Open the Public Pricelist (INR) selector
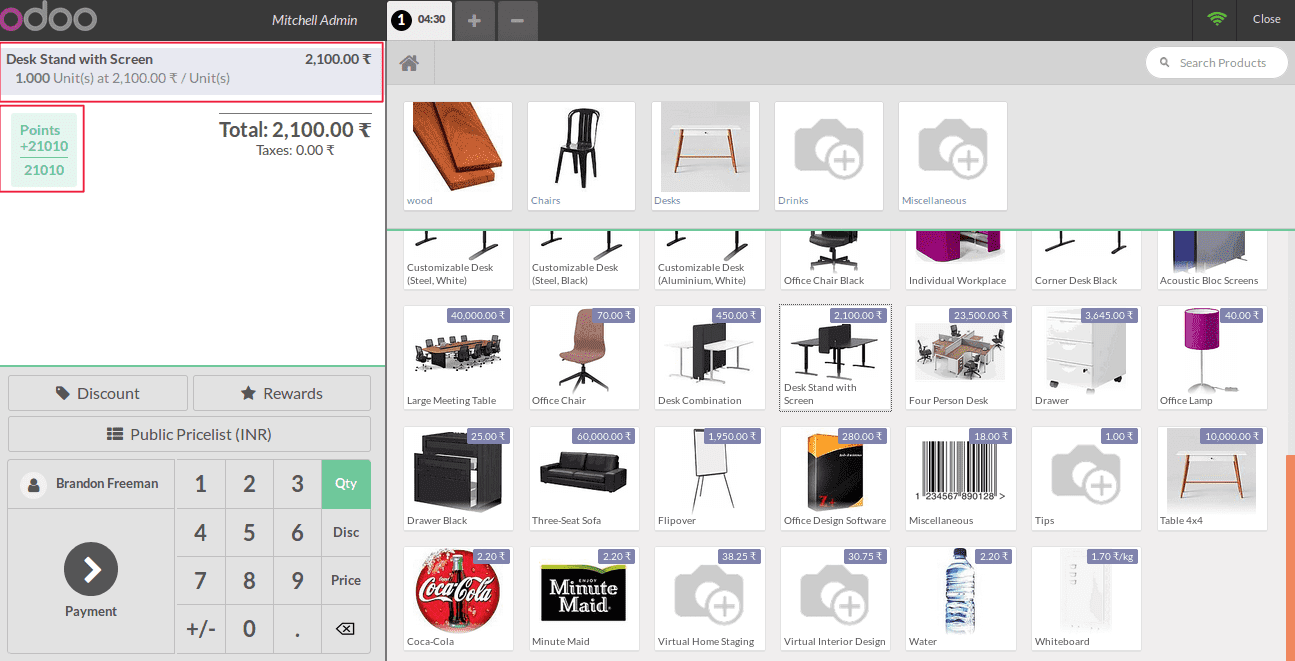The image size is (1295, 661). pyautogui.click(x=189, y=434)
